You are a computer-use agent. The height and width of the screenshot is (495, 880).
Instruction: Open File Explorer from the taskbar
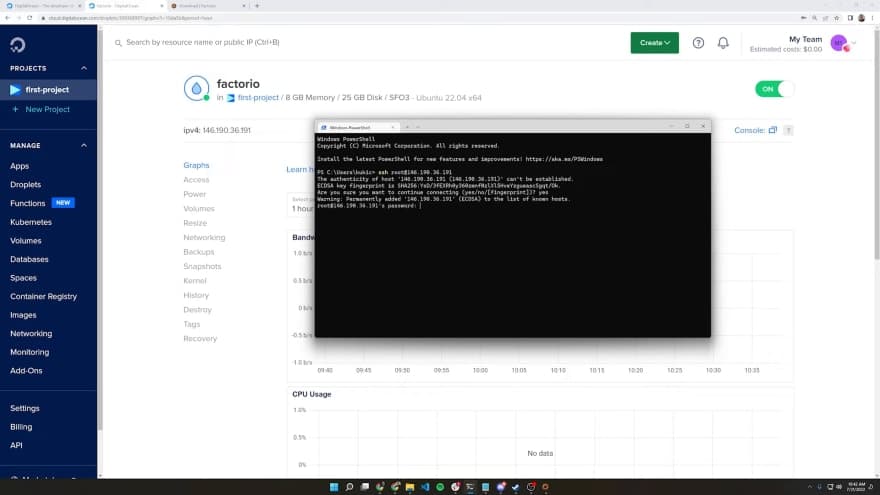click(x=410, y=487)
